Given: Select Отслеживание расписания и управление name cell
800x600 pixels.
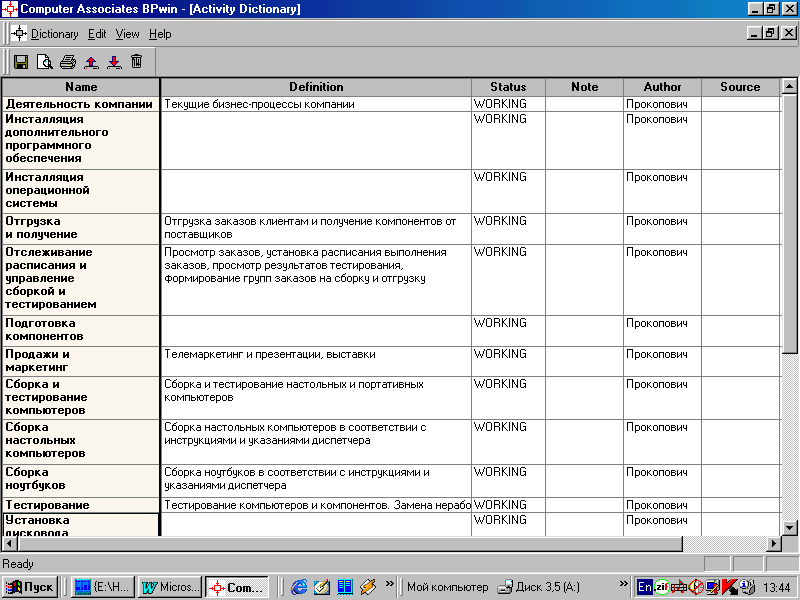Looking at the screenshot, I should coord(81,280).
